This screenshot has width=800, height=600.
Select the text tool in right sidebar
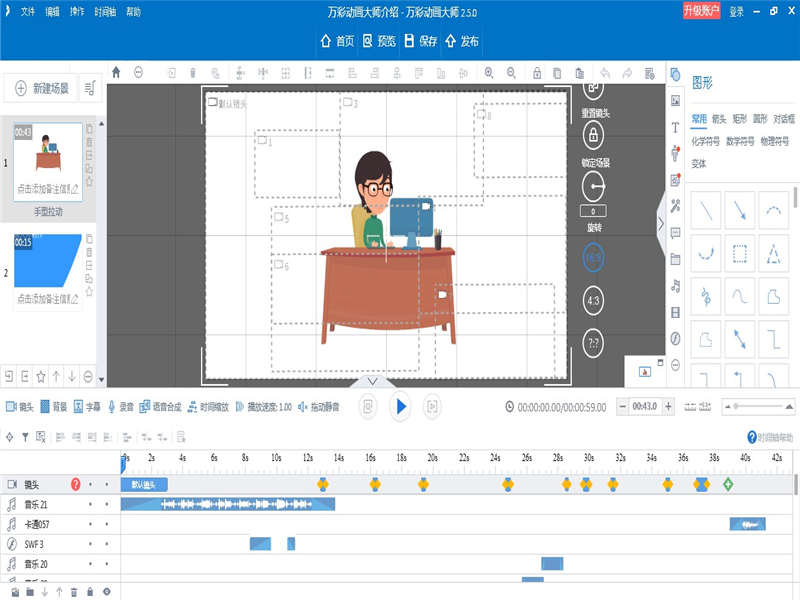point(676,128)
